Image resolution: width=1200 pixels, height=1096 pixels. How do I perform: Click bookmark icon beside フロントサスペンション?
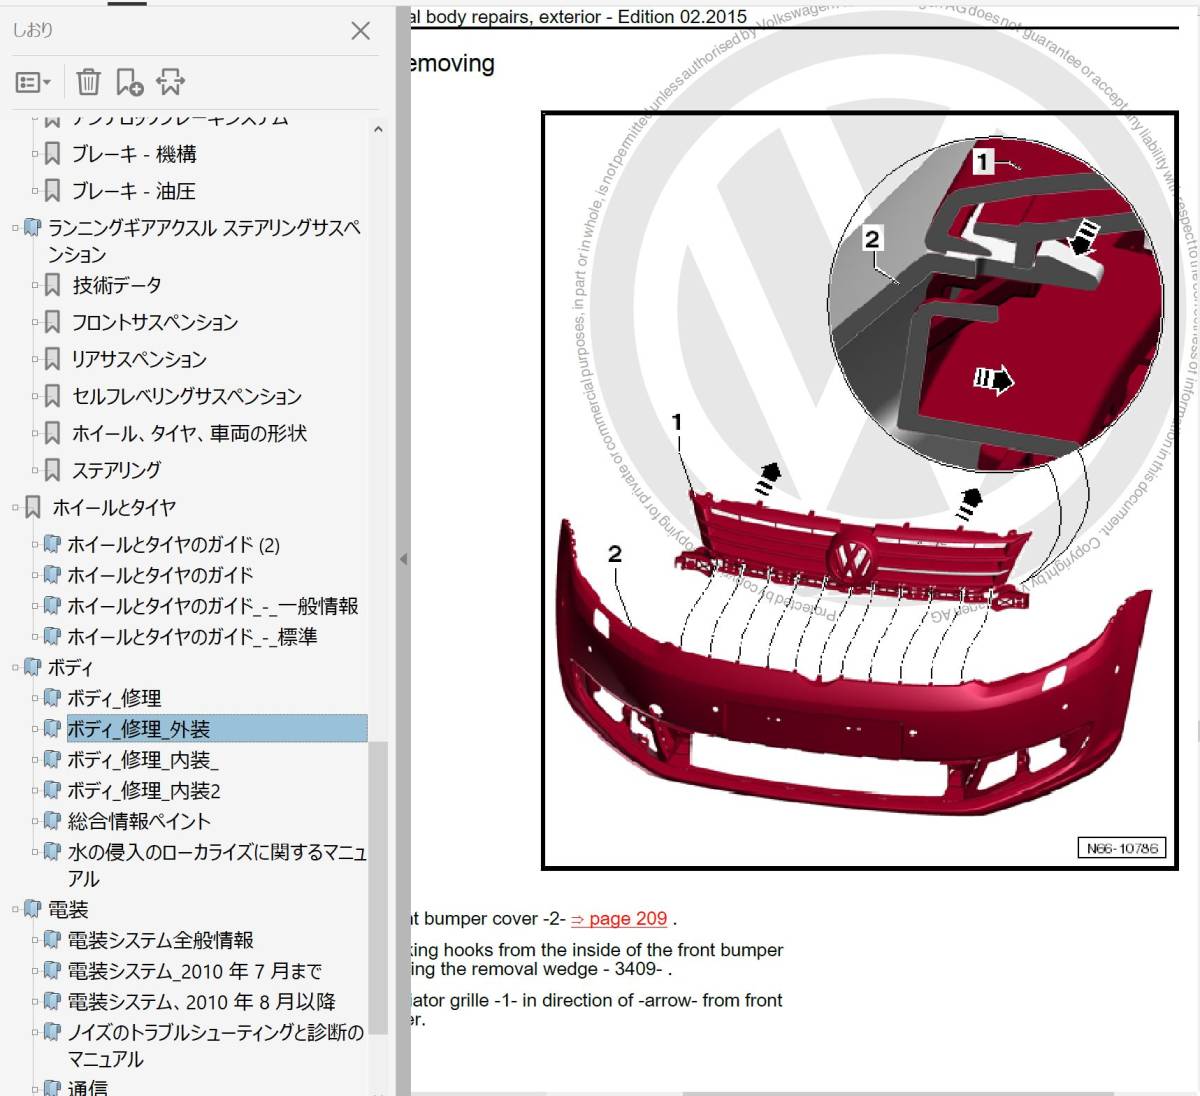coord(53,322)
